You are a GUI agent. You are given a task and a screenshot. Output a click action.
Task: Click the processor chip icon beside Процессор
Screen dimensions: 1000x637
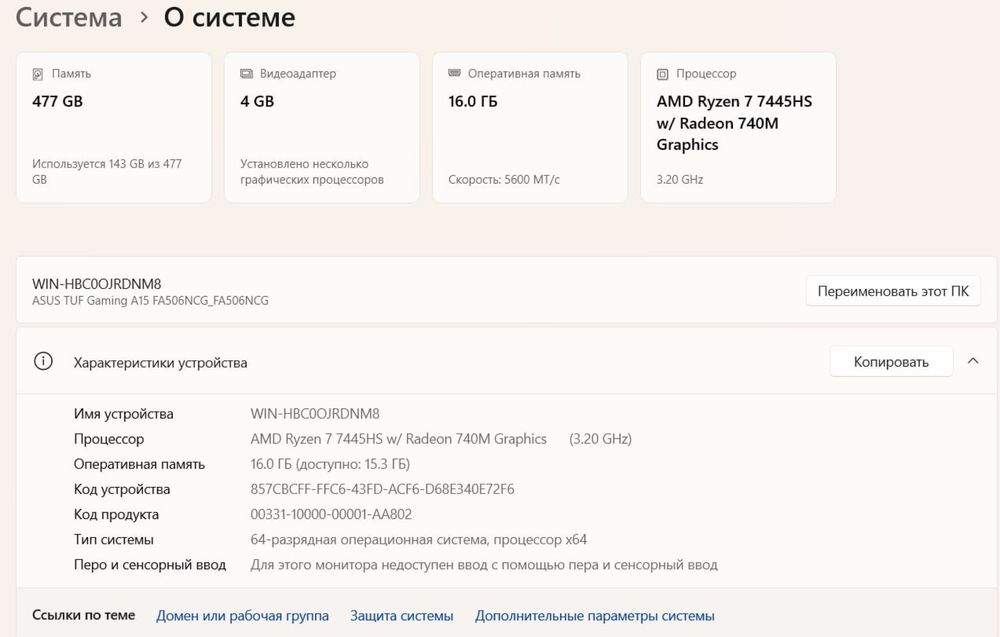[663, 74]
